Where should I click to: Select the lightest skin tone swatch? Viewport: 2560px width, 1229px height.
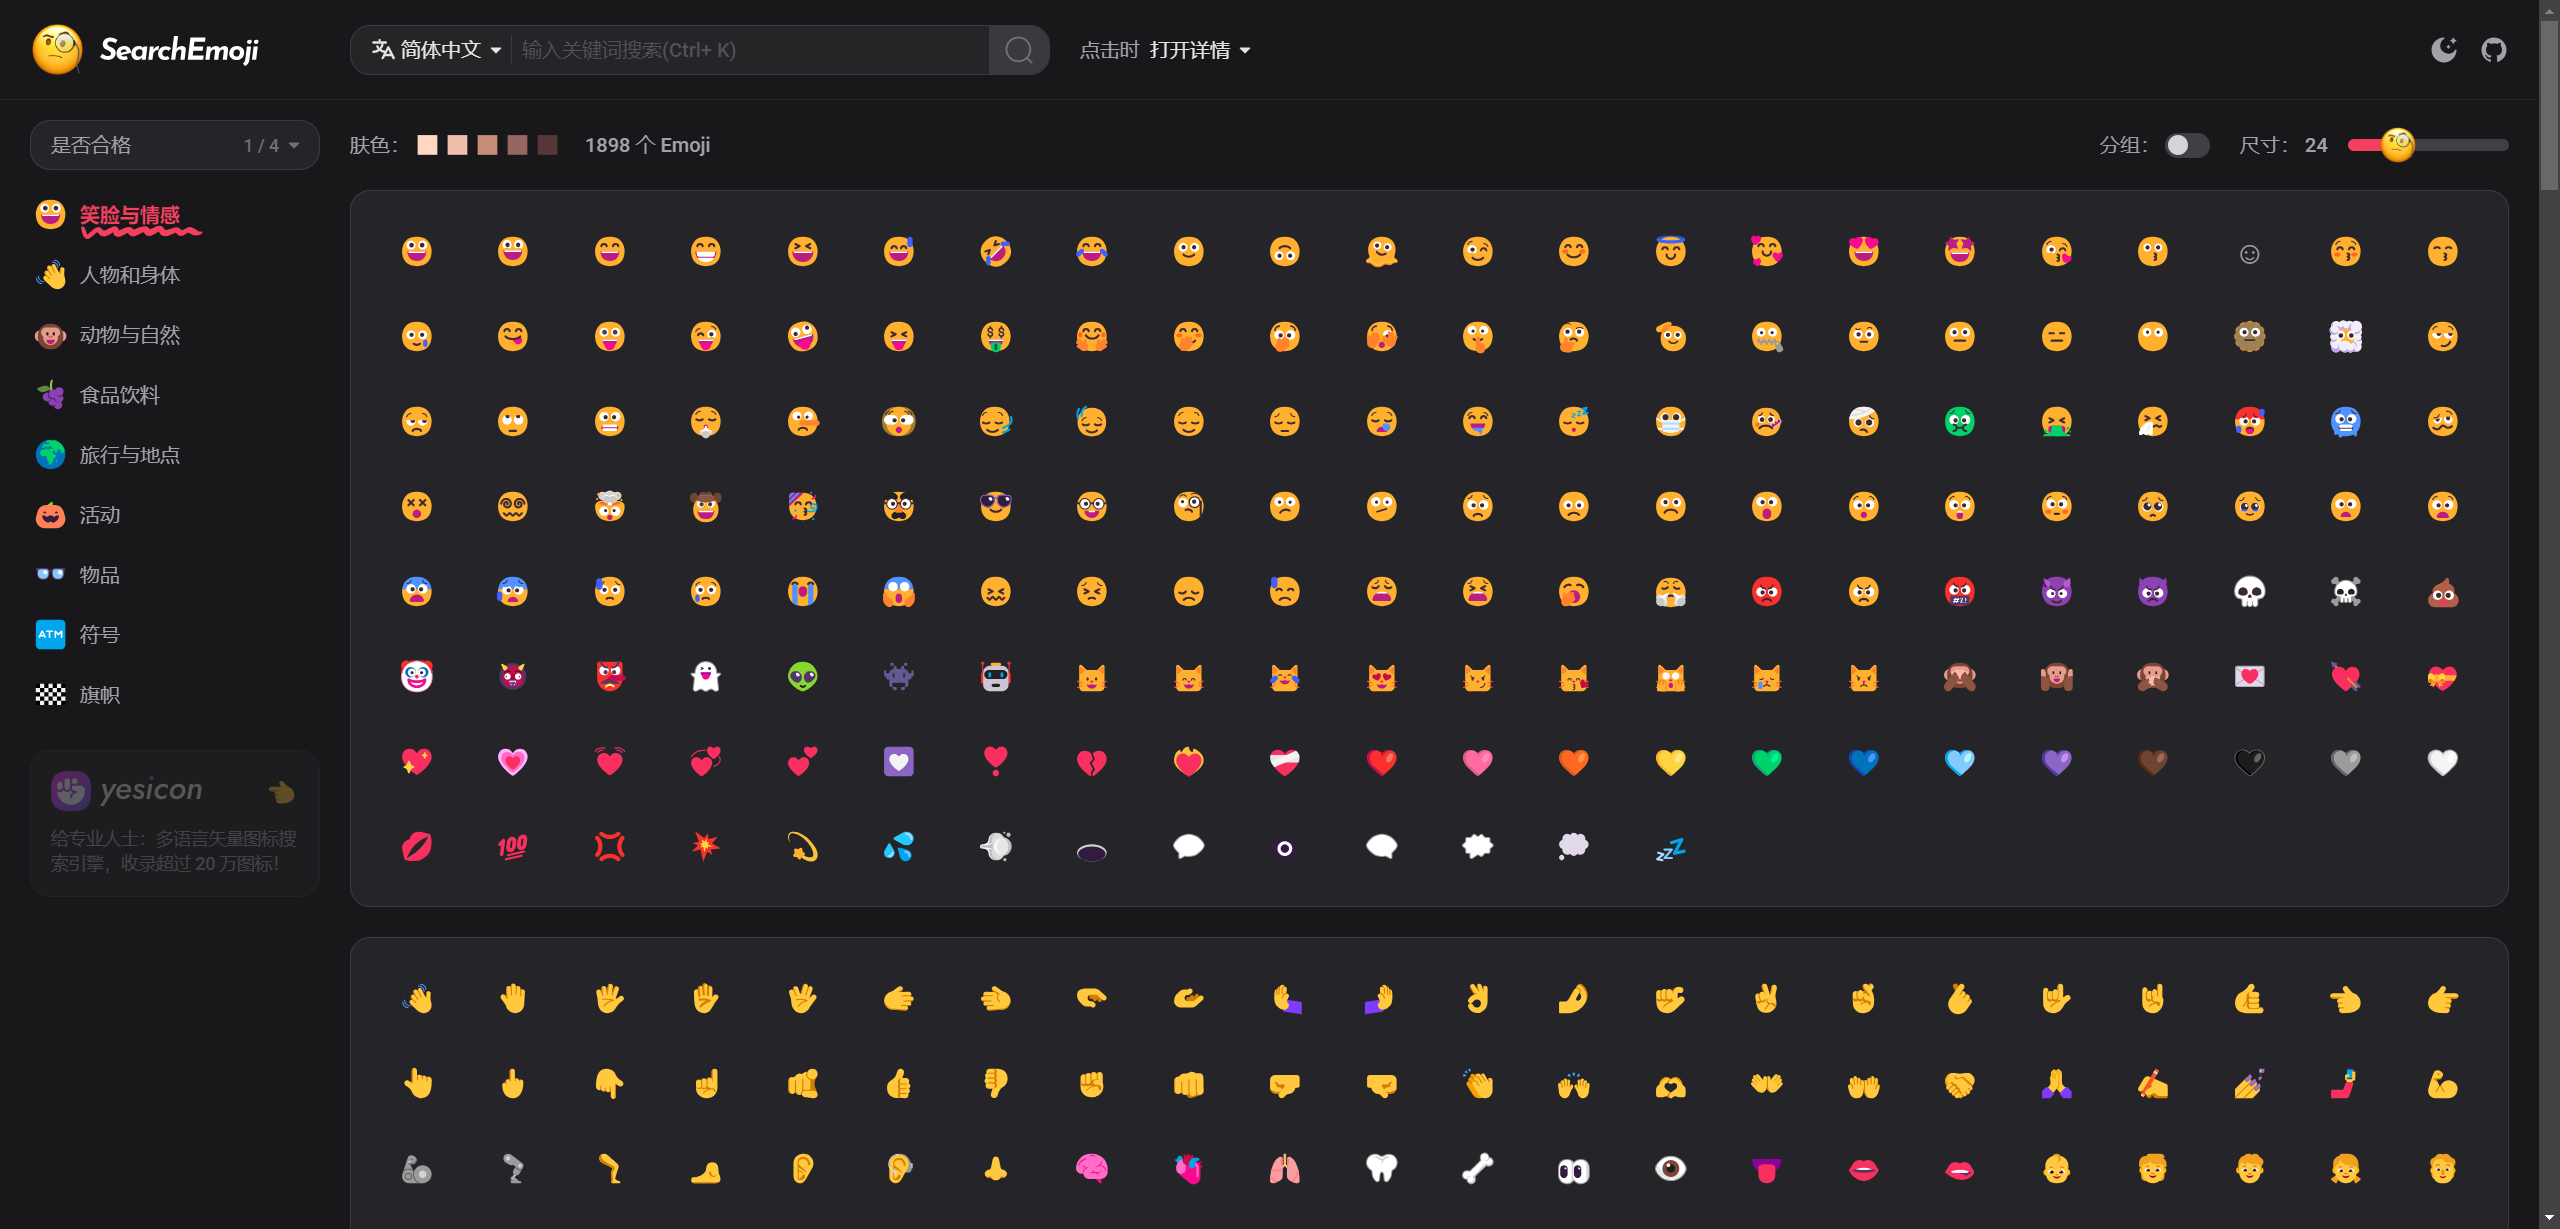click(x=427, y=144)
